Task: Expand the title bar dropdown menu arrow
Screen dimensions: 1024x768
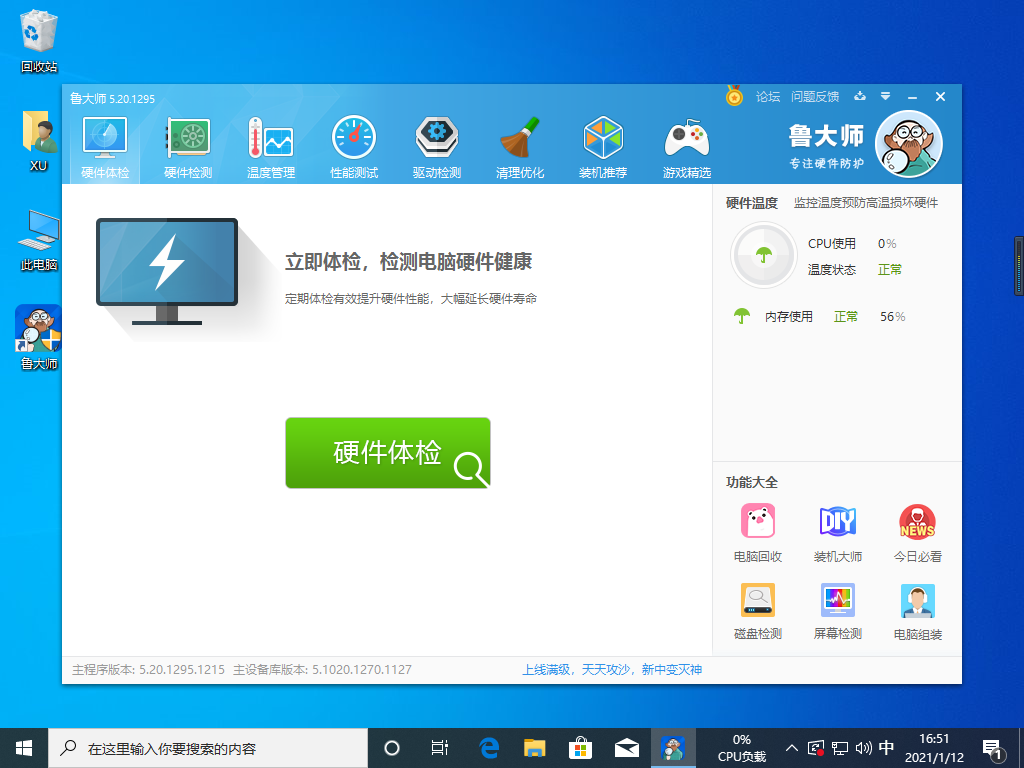Action: (x=885, y=97)
